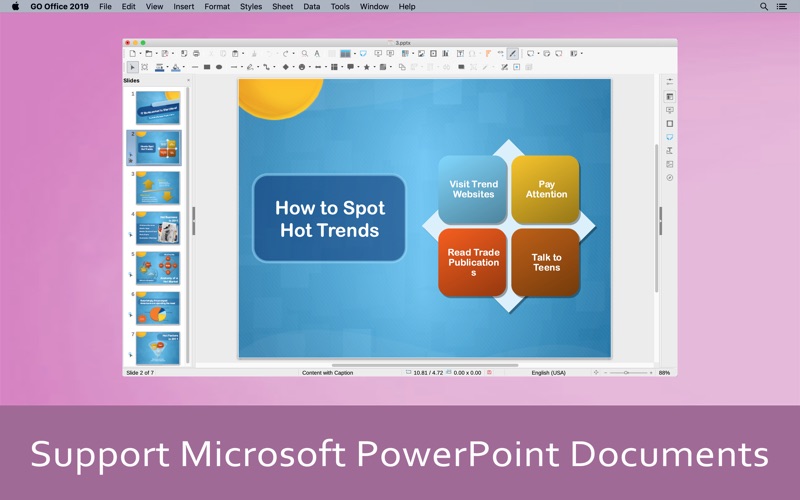
Task: Open dropdown arrow next to Open folder
Action: pyautogui.click(x=157, y=54)
